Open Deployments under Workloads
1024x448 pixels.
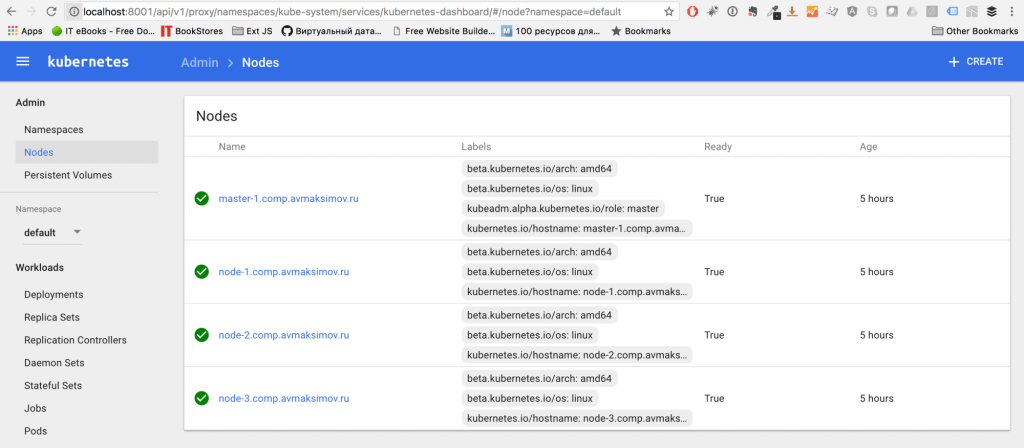[53, 294]
